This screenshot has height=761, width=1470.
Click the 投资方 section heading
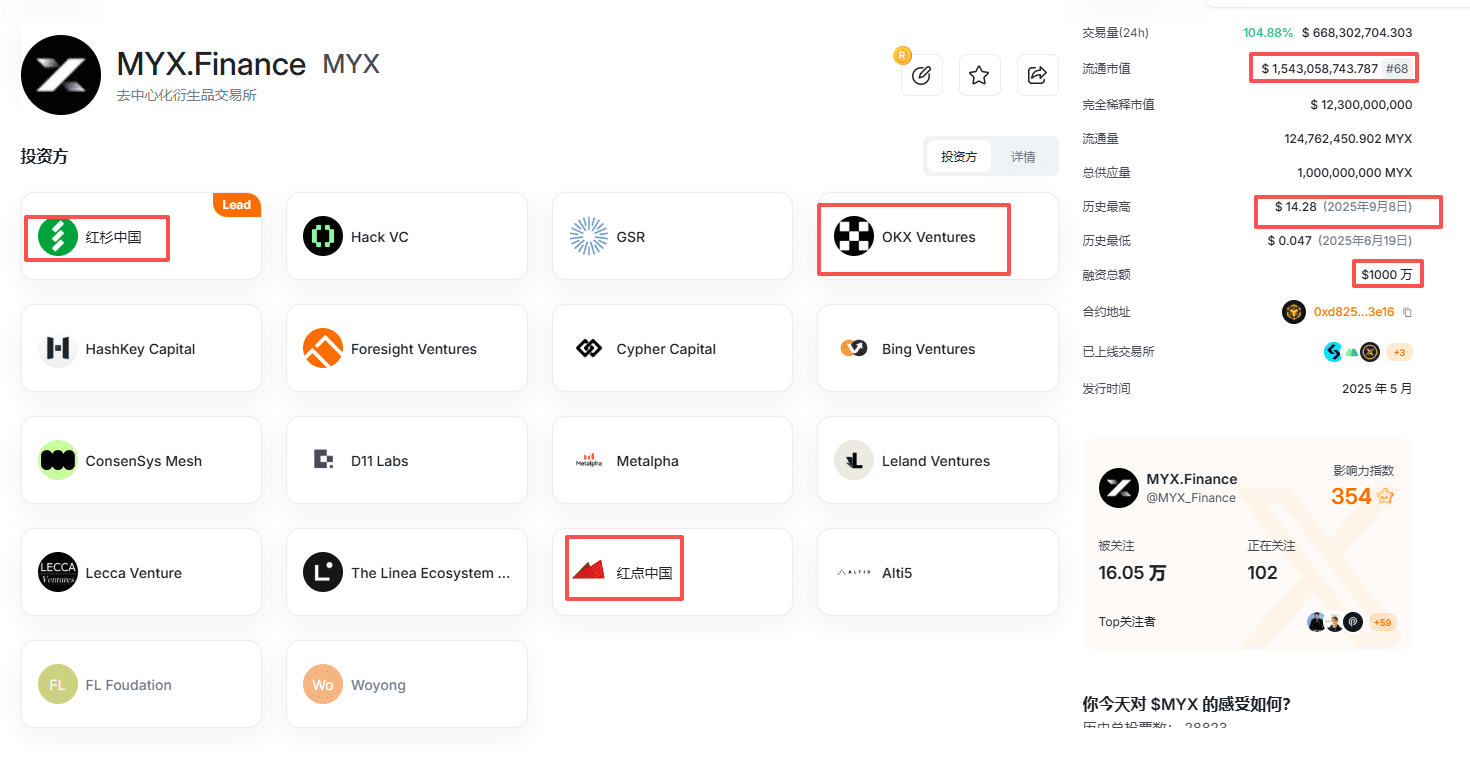pos(44,157)
